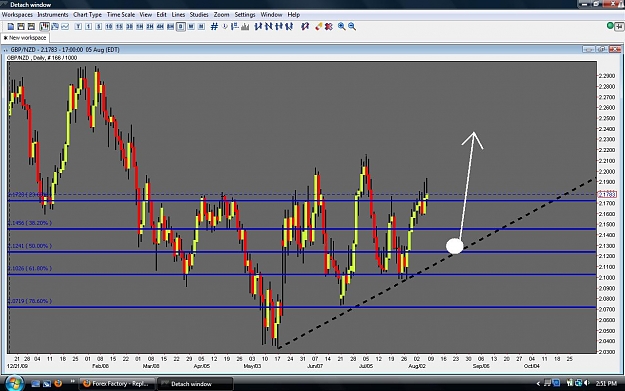625x391 pixels.
Task: Open the Settings menu
Action: [245, 15]
